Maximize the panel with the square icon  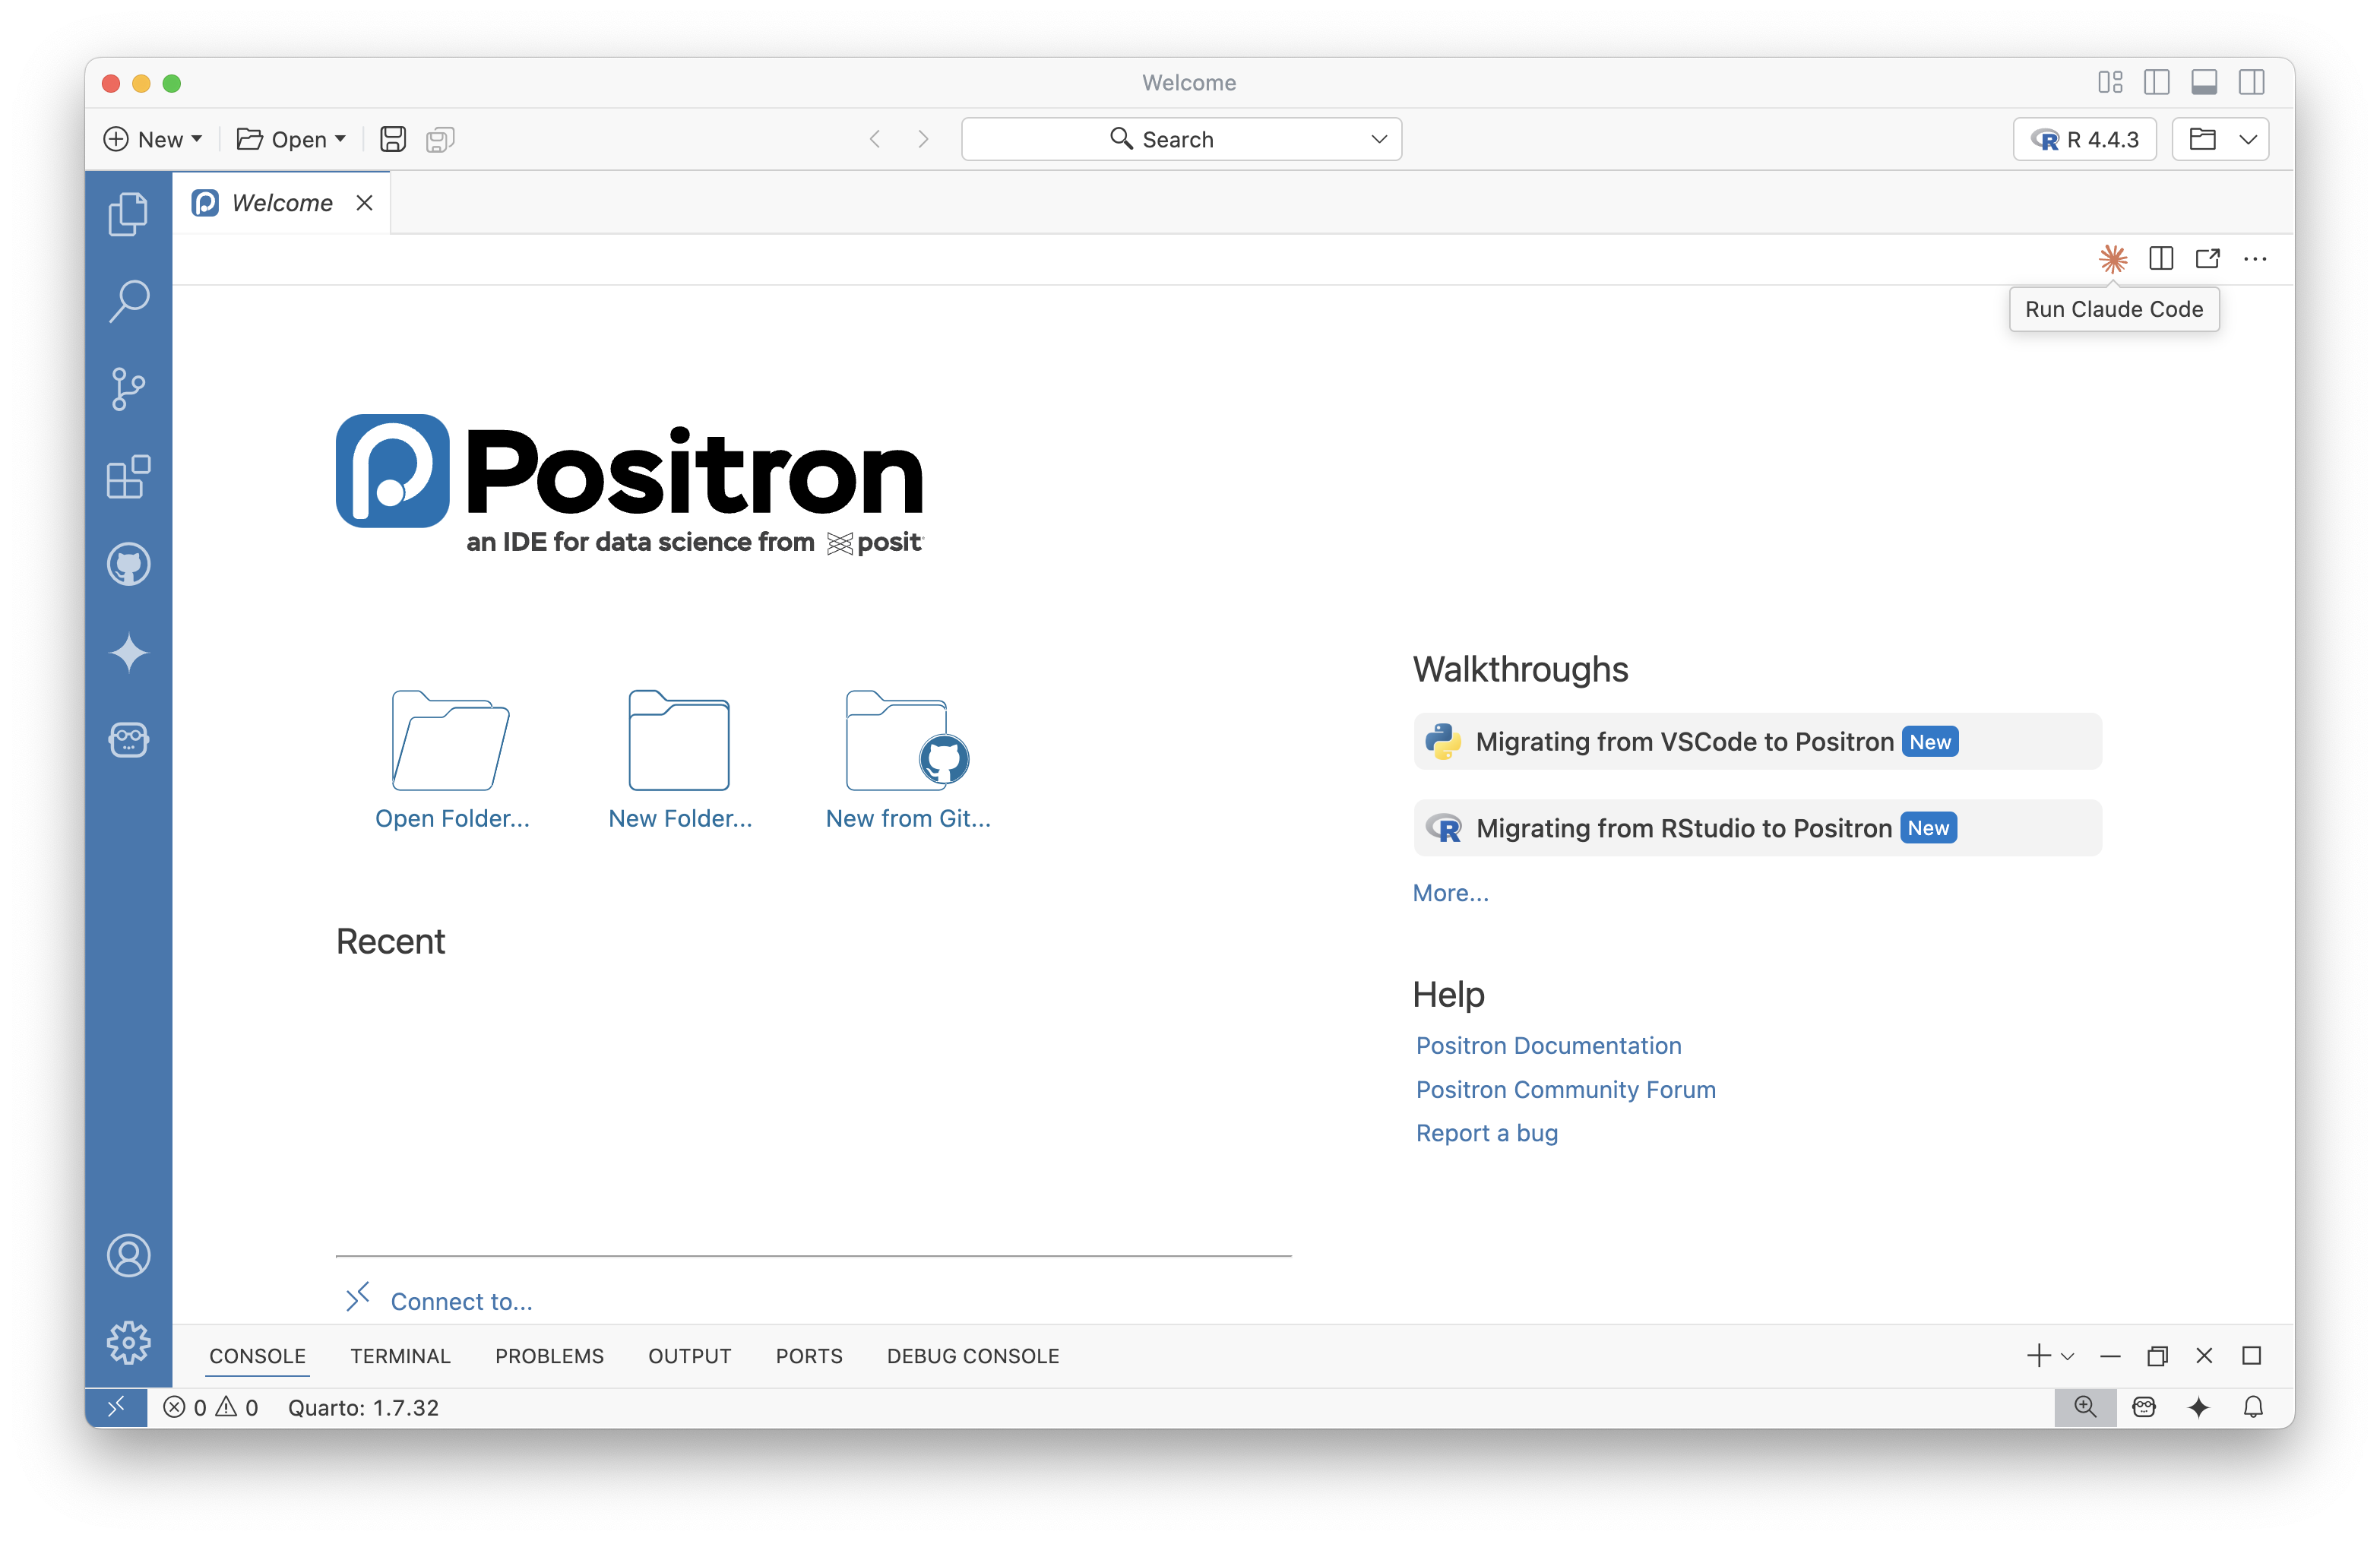pos(2252,1356)
